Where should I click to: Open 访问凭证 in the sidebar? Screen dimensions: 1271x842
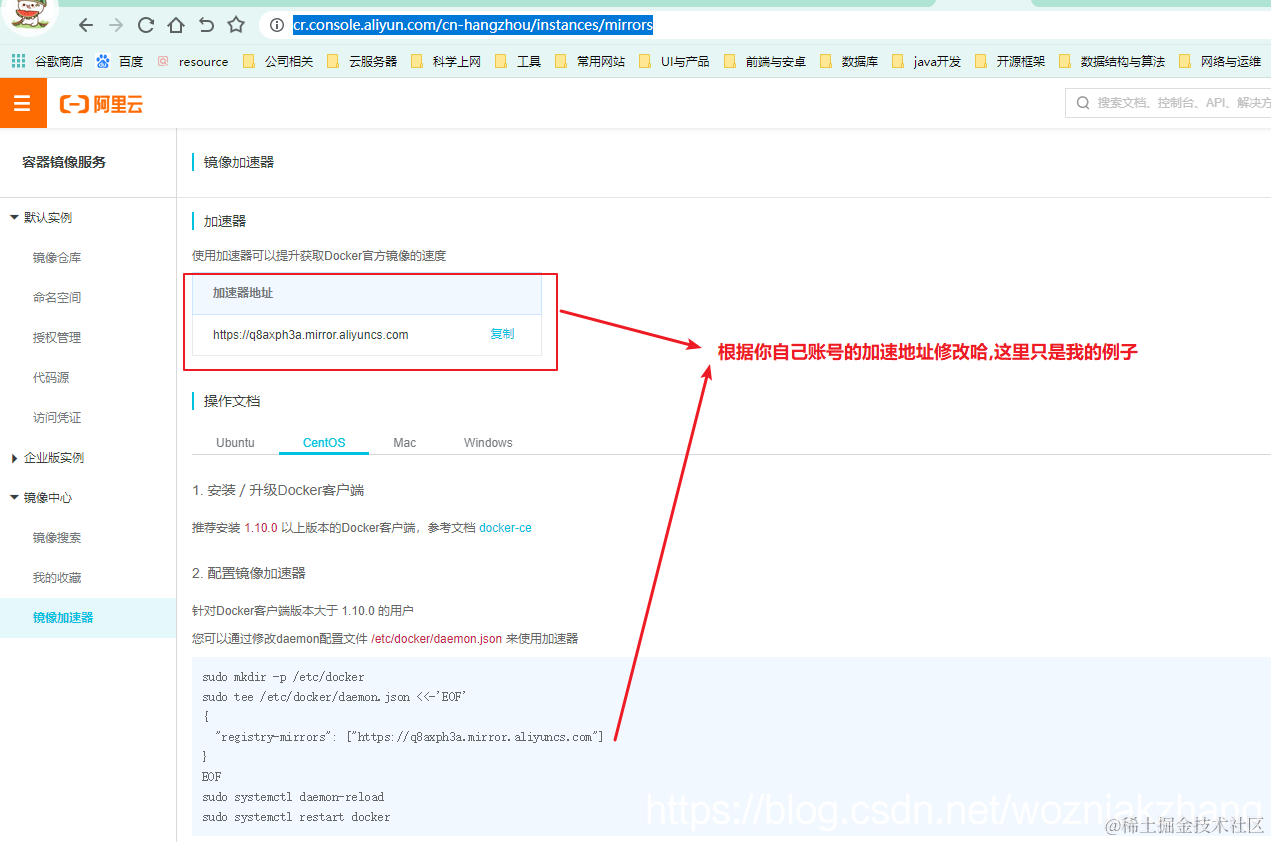pyautogui.click(x=57, y=417)
